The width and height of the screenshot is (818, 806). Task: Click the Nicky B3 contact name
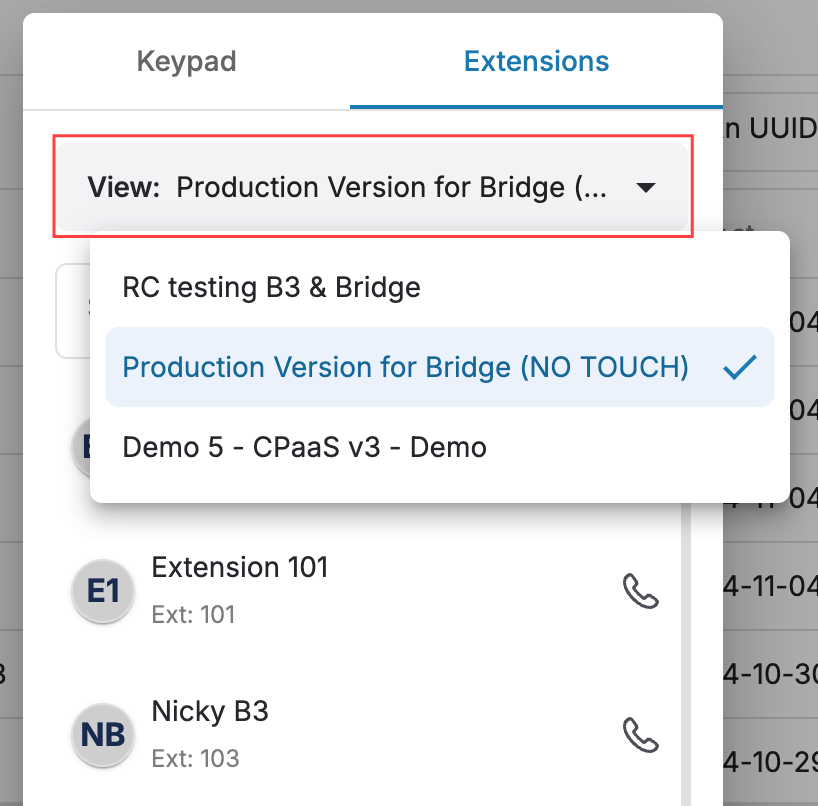[210, 711]
